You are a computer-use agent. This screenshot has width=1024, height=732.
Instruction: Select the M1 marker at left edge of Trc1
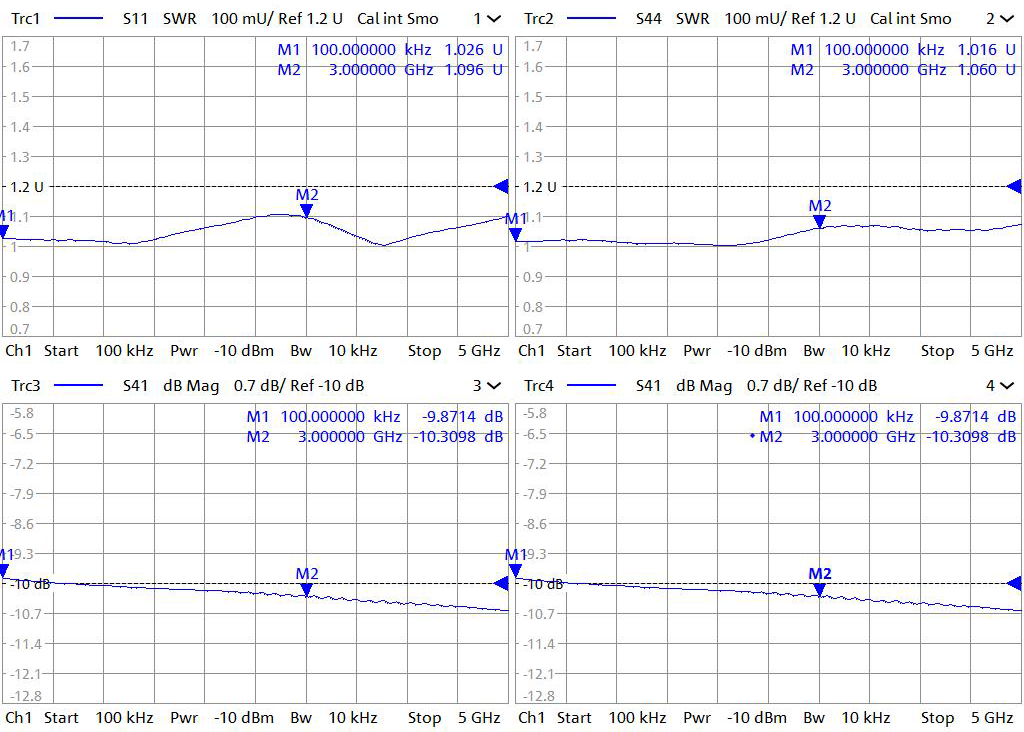point(4,231)
